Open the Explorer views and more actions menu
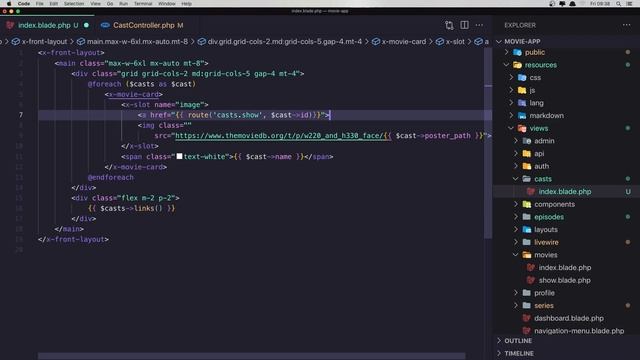The height and width of the screenshot is (360, 640). 627,25
